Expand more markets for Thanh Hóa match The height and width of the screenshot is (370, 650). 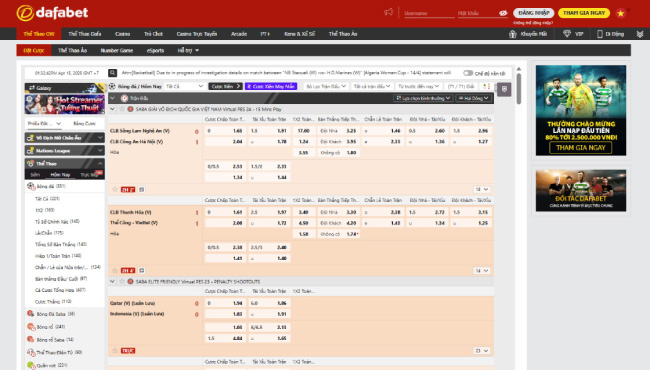(x=482, y=271)
